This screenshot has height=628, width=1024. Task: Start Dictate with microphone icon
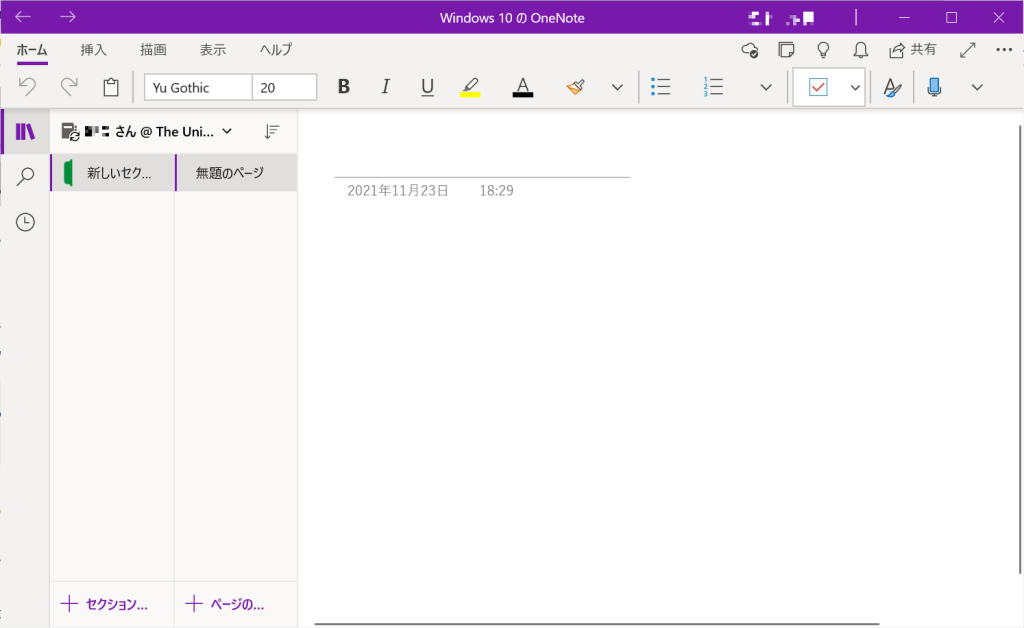[x=935, y=87]
